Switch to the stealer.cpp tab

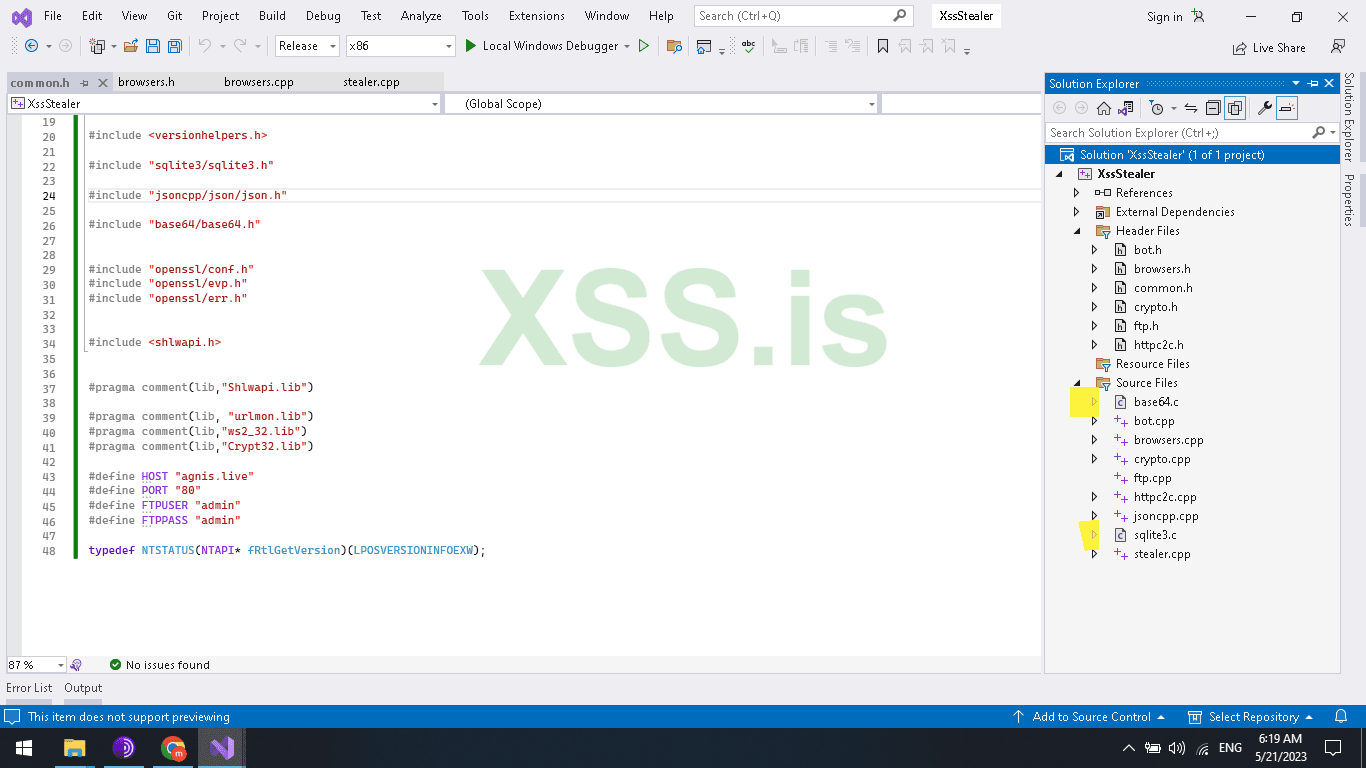(371, 82)
